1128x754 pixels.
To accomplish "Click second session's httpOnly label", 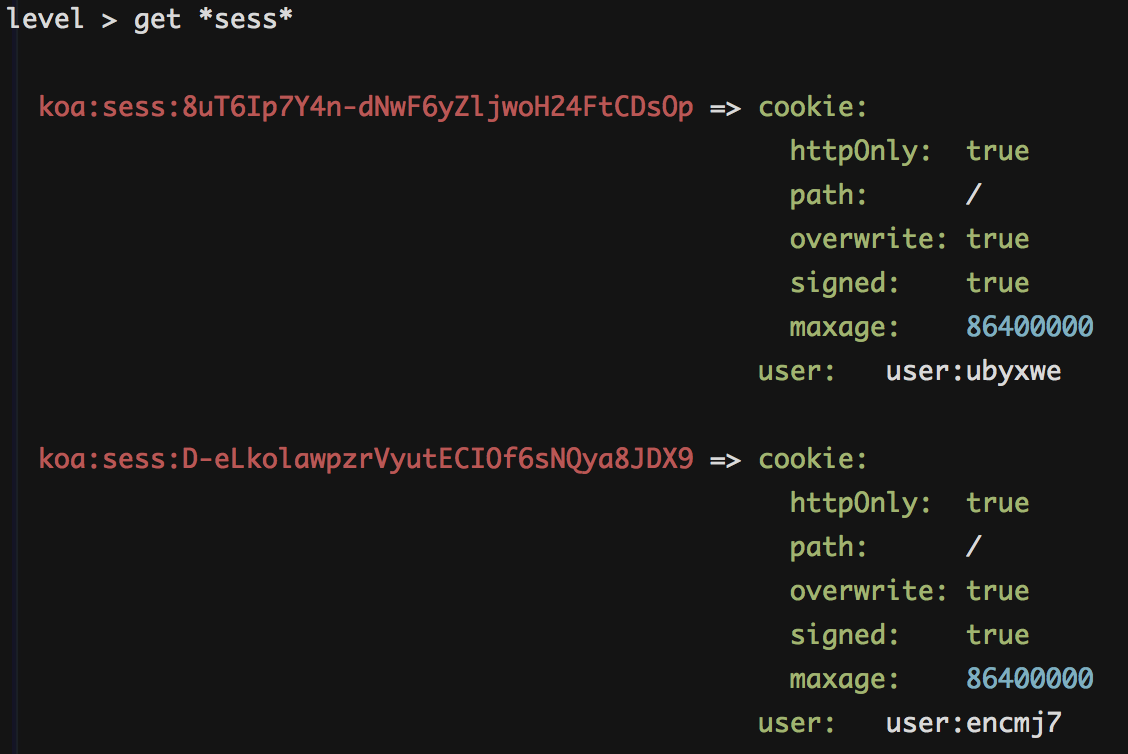I will click(860, 504).
